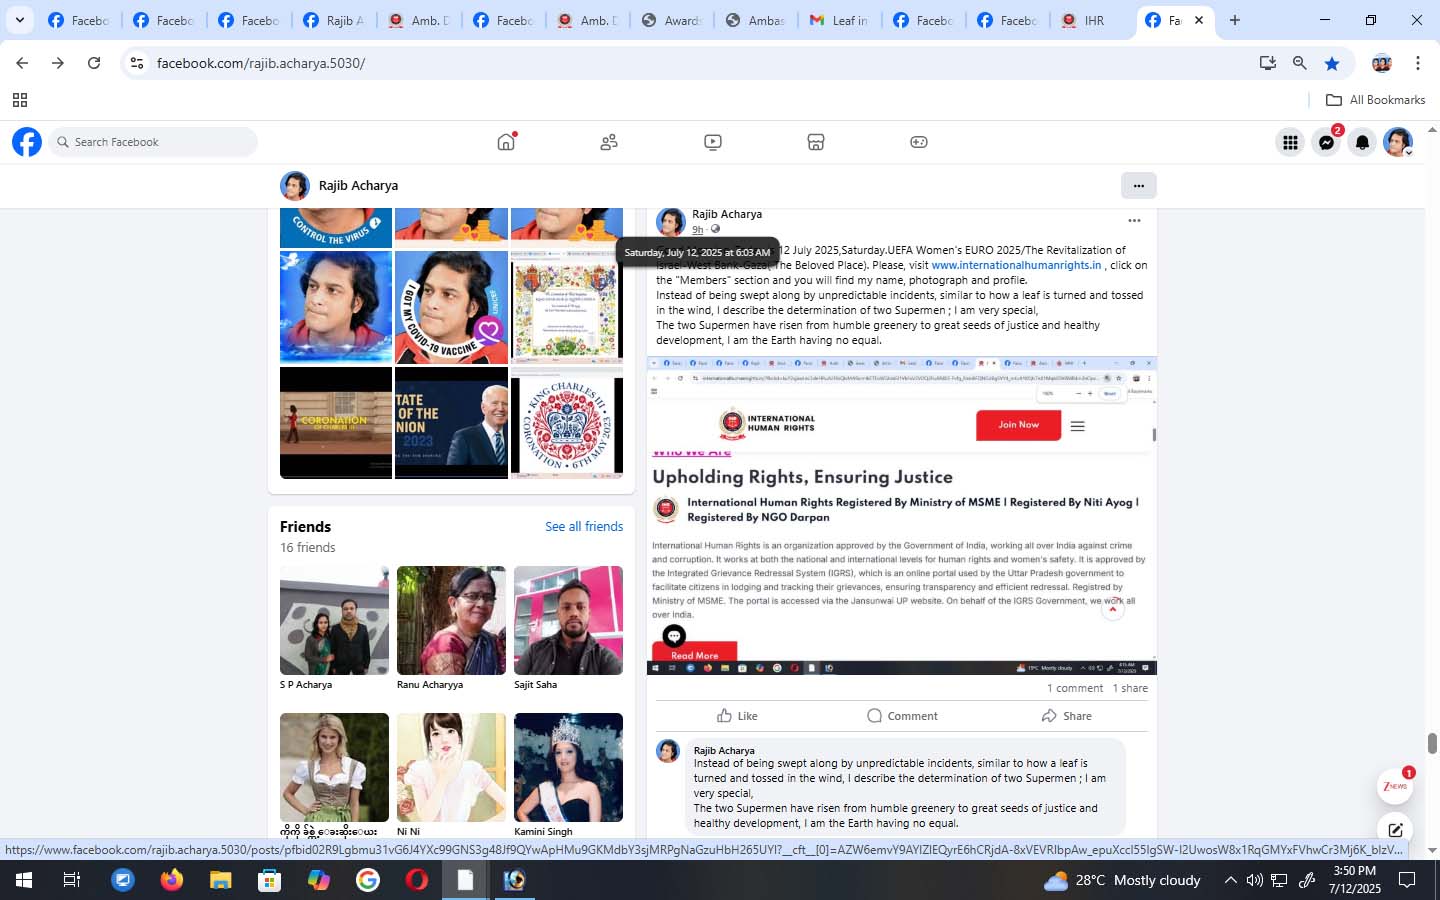Image resolution: width=1440 pixels, height=900 pixels.
Task: Reload the page
Action: pos(94,63)
